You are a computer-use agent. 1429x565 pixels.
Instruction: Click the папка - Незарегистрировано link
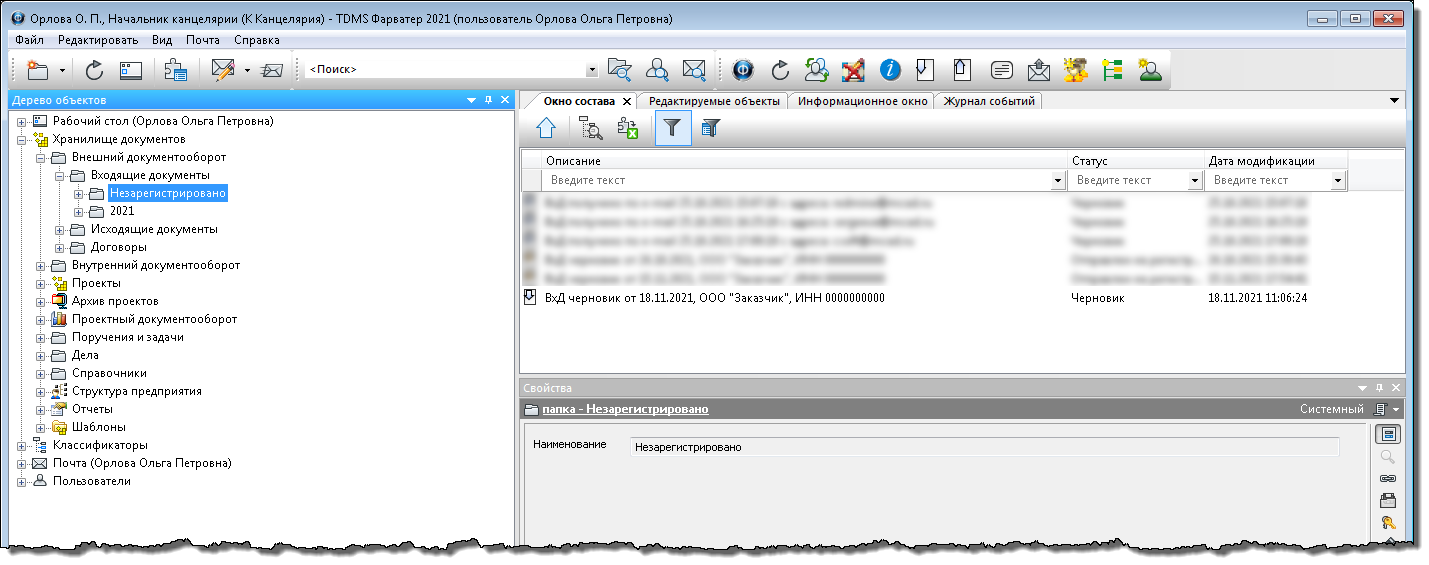click(x=624, y=409)
